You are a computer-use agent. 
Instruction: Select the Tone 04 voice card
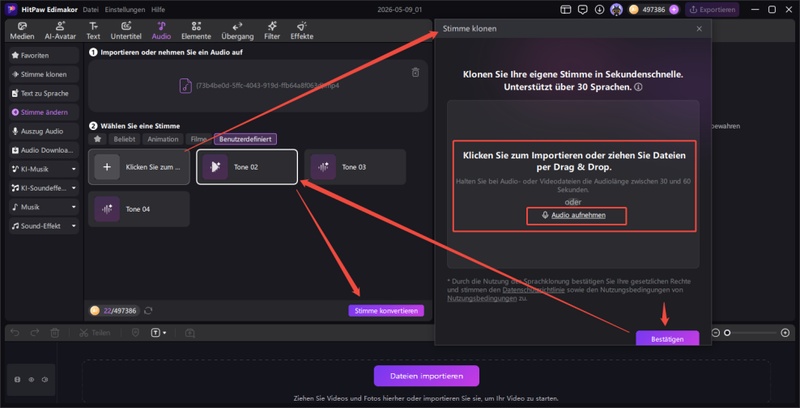(139, 209)
